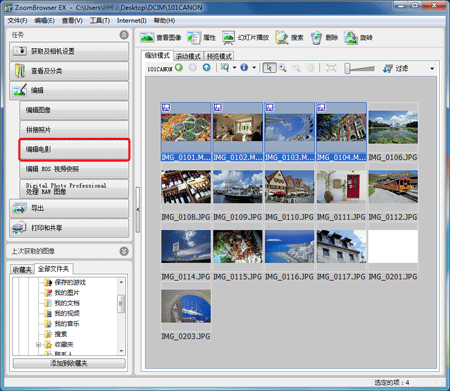Open the 帮助(H) menu
Viewport: 450px width, 391px height.
[x=164, y=21]
